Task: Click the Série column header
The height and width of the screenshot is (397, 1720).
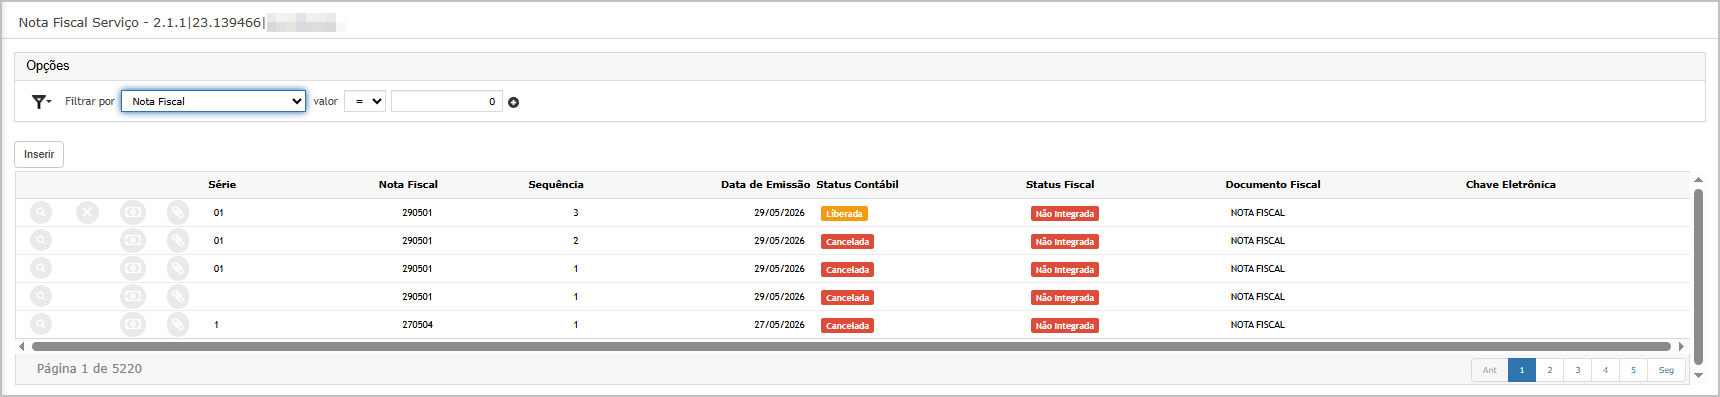Action: (x=222, y=185)
